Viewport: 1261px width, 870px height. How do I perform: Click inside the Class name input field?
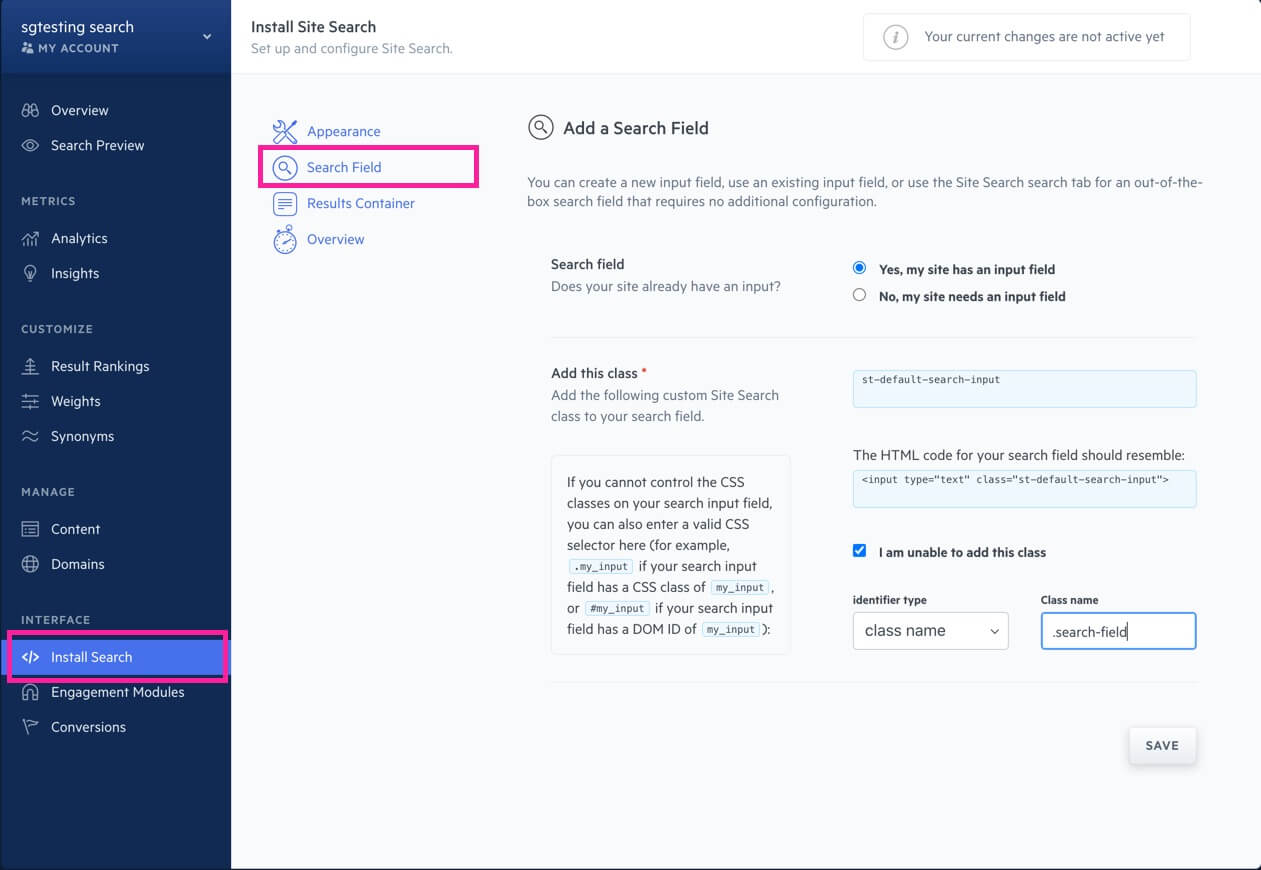coord(1117,631)
